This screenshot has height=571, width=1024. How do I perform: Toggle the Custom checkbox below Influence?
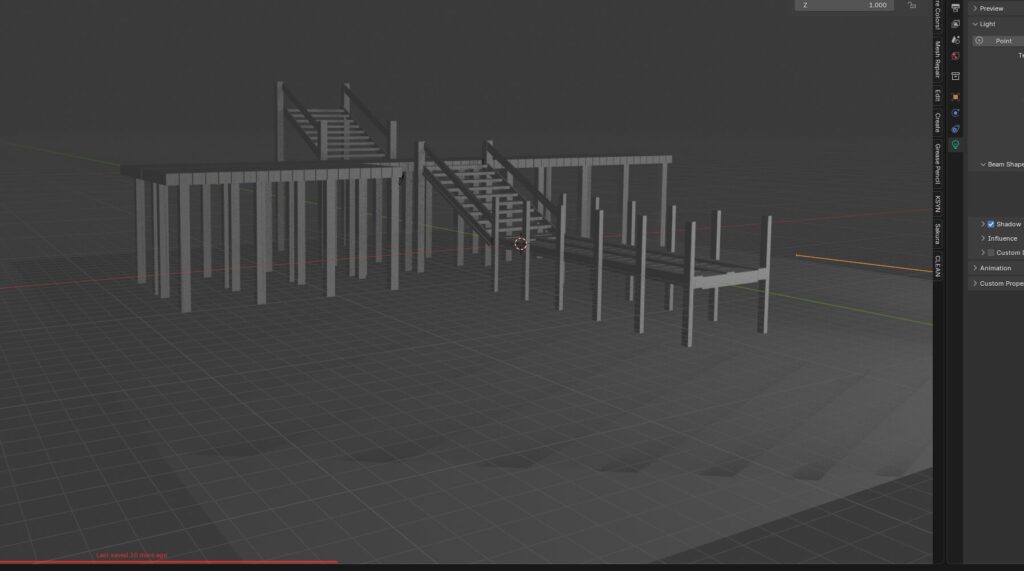click(x=991, y=253)
